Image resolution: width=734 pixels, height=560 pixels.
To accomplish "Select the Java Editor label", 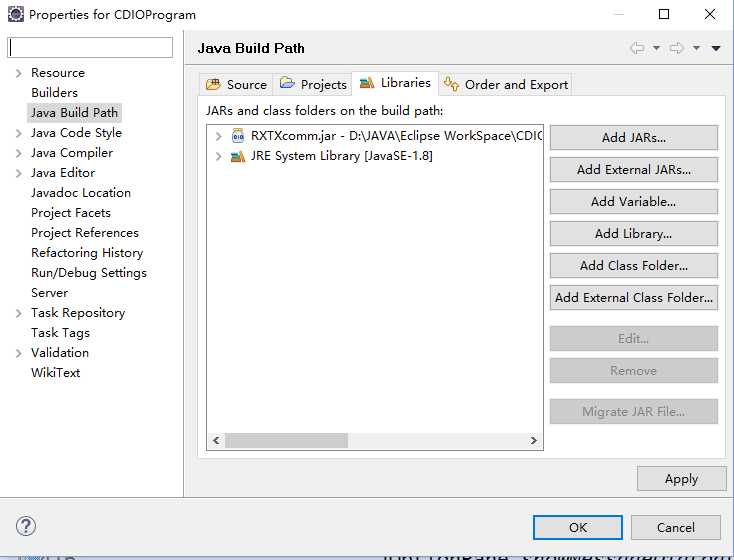I will [63, 173].
